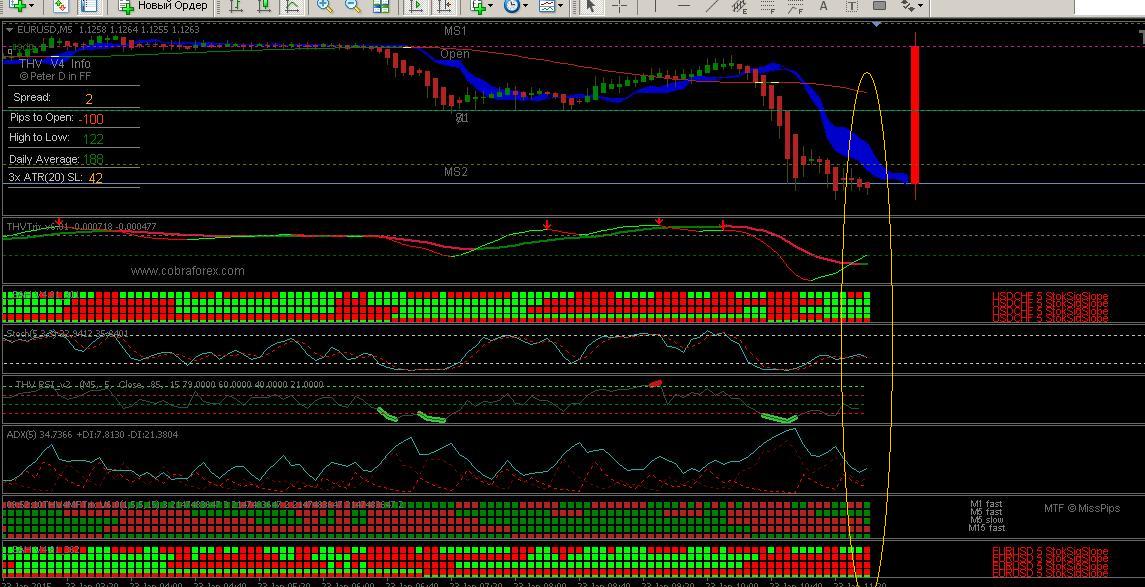
Task: Click the Arrows objects icon
Action: pyautogui.click(x=907, y=6)
